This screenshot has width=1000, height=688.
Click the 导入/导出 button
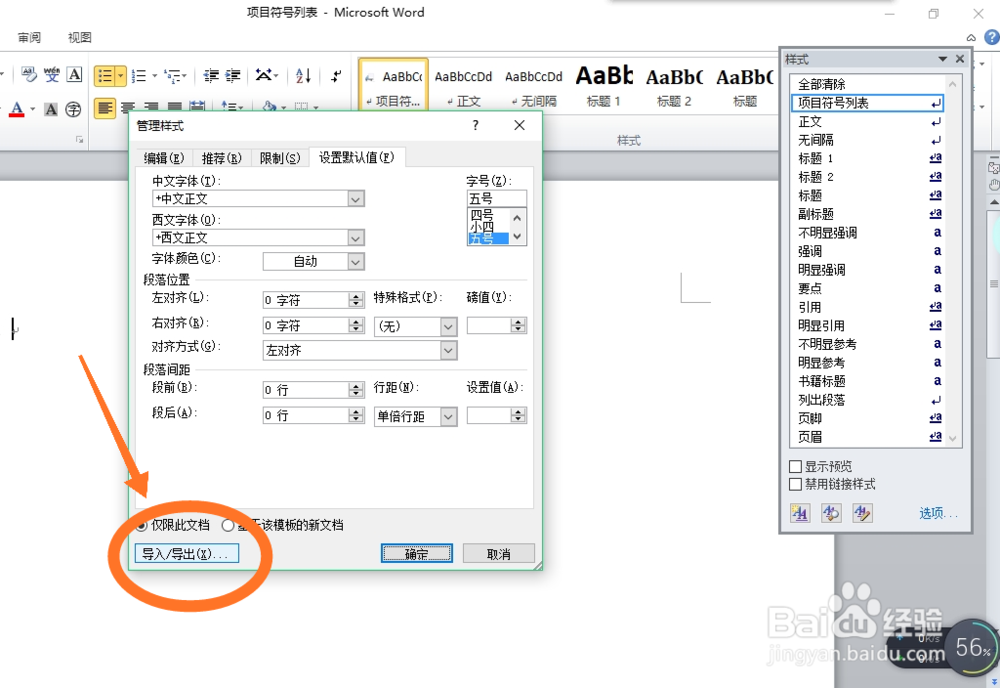[x=187, y=552]
